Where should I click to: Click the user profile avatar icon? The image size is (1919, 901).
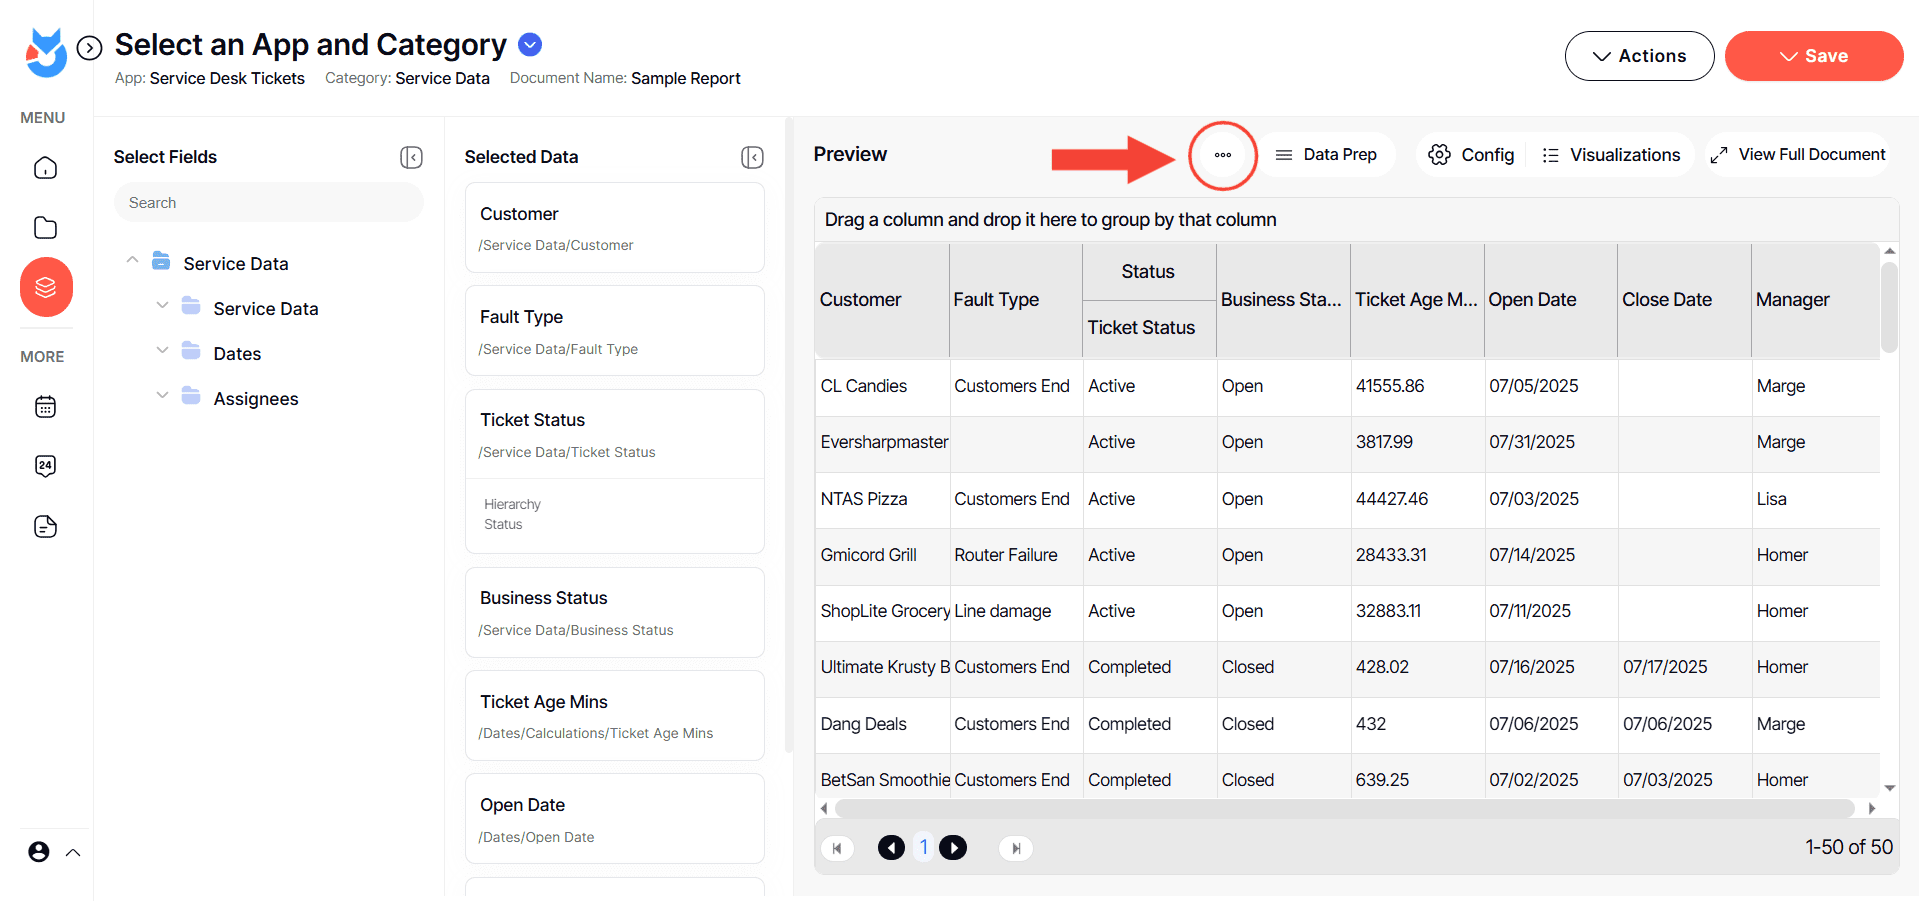pyautogui.click(x=39, y=852)
